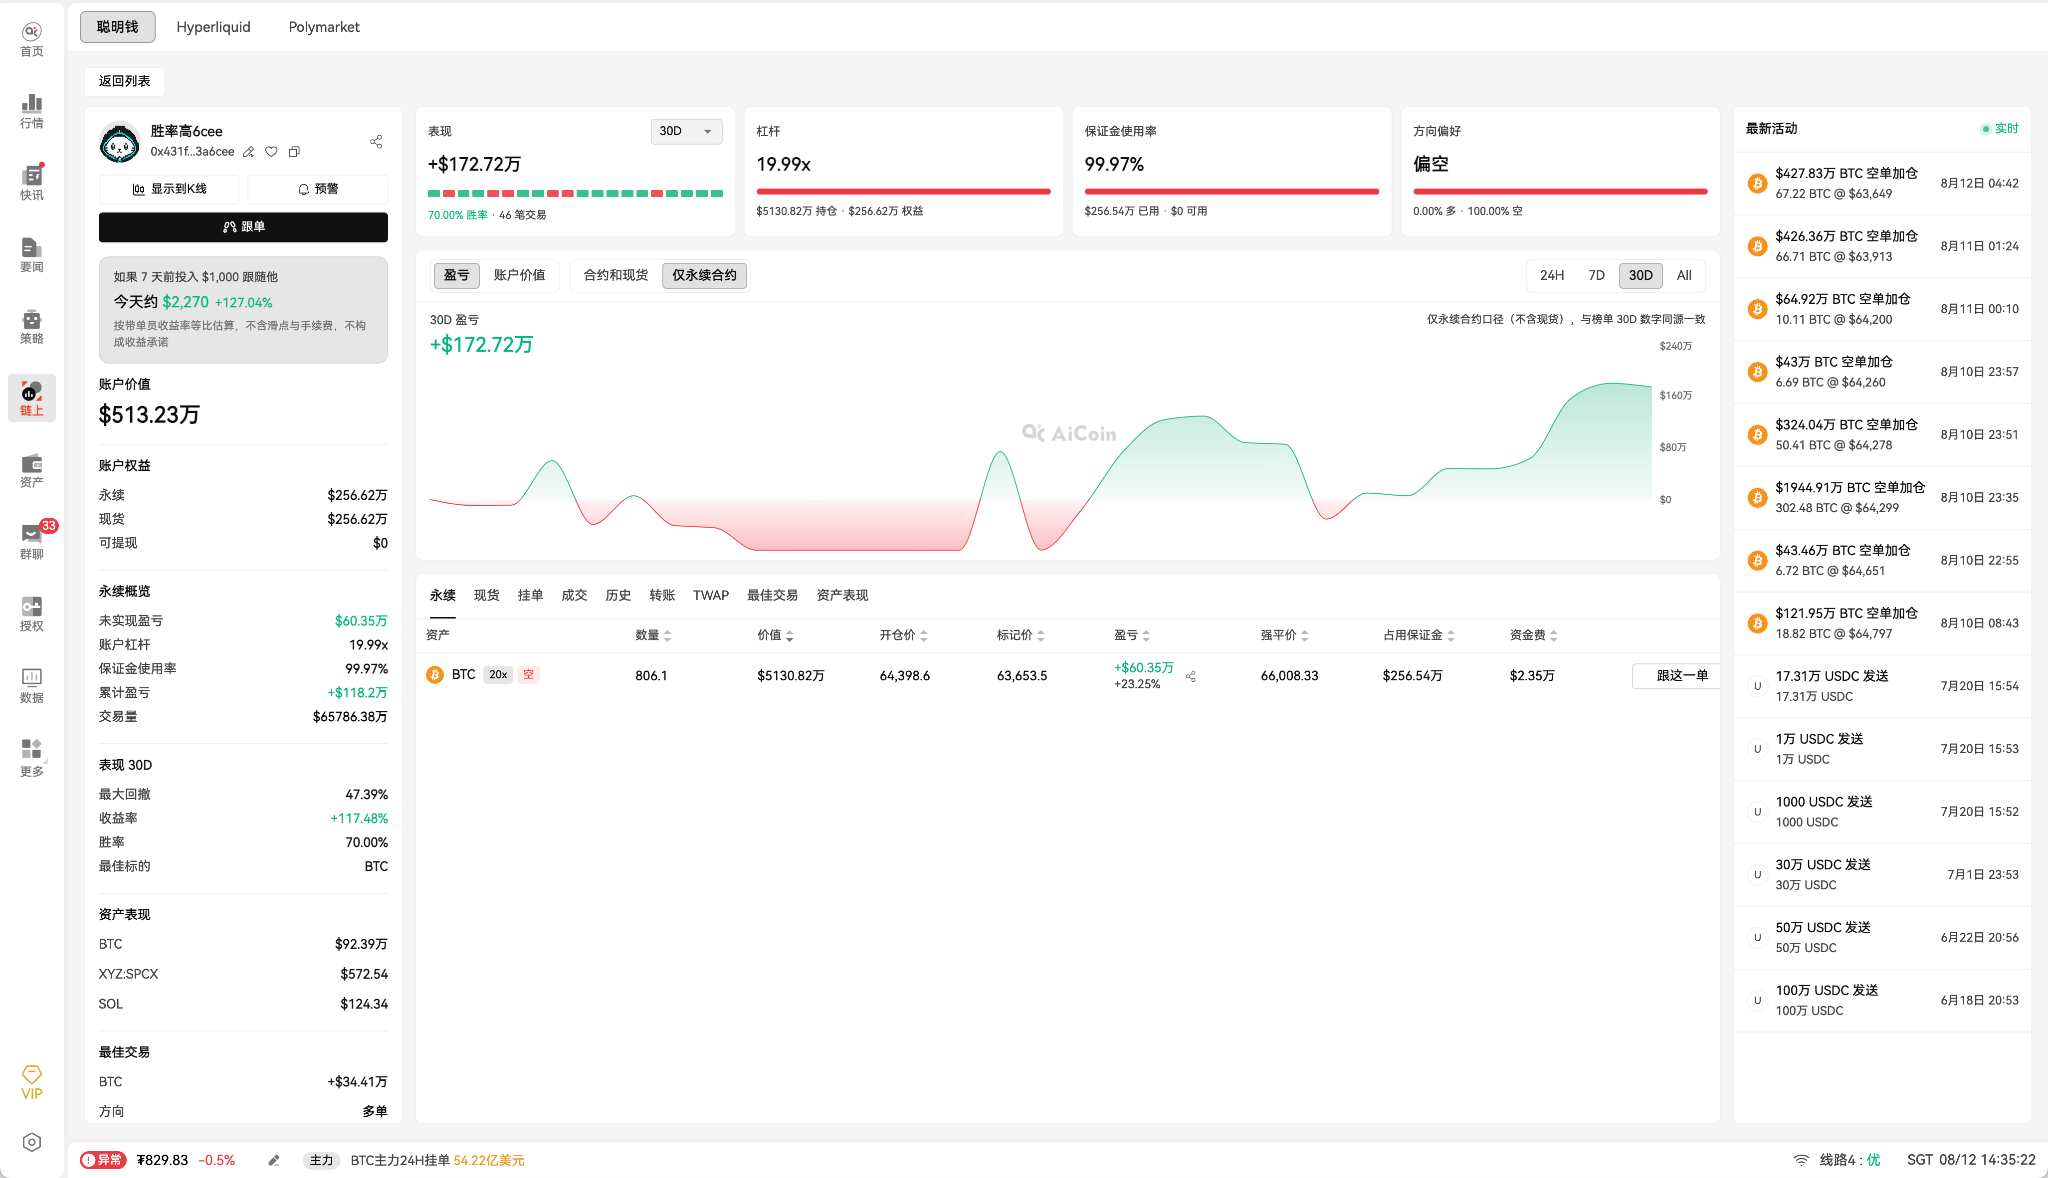
Task: Open the 成交 fills tab
Action: 574,595
